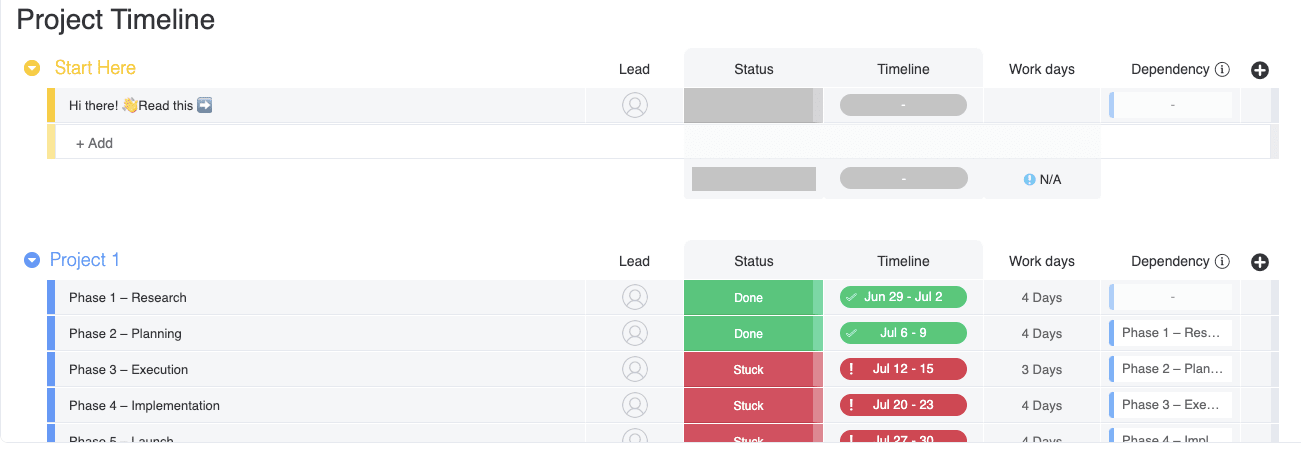Add column to Project 1 group

point(1260,262)
